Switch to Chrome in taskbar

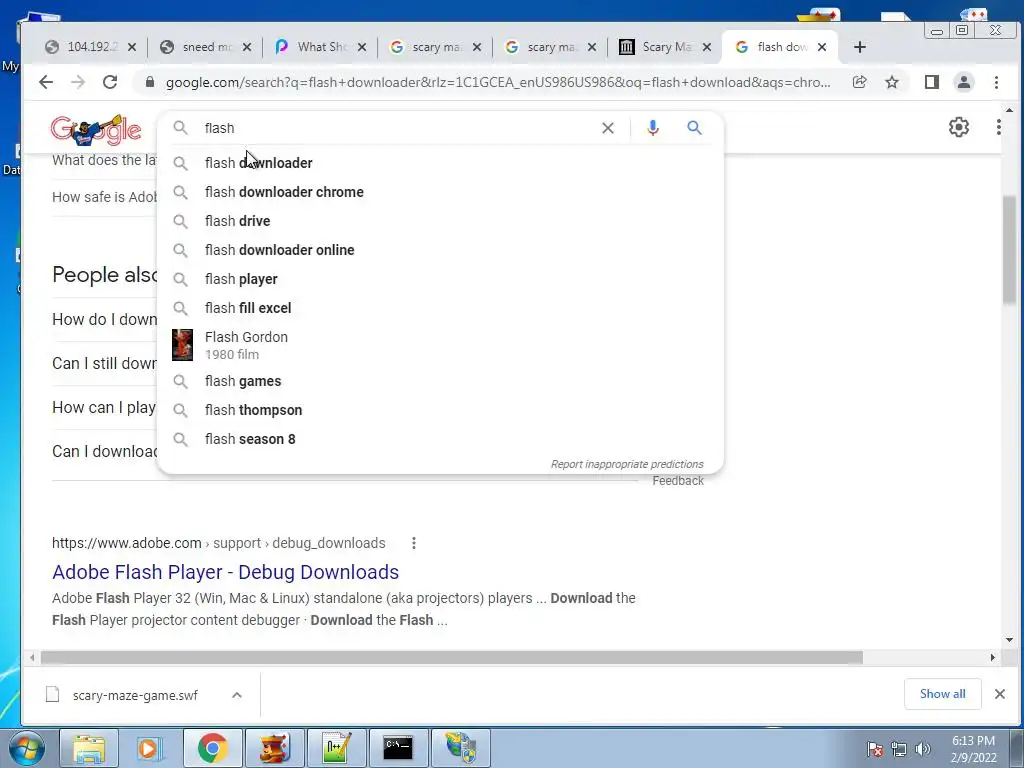[x=212, y=748]
